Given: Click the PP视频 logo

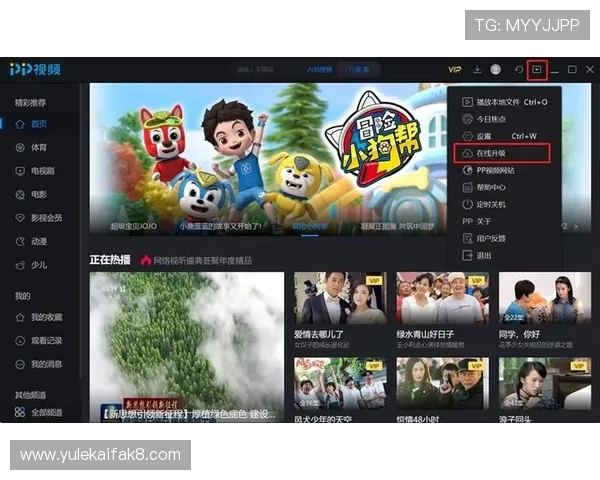Looking at the screenshot, I should (x=35, y=69).
